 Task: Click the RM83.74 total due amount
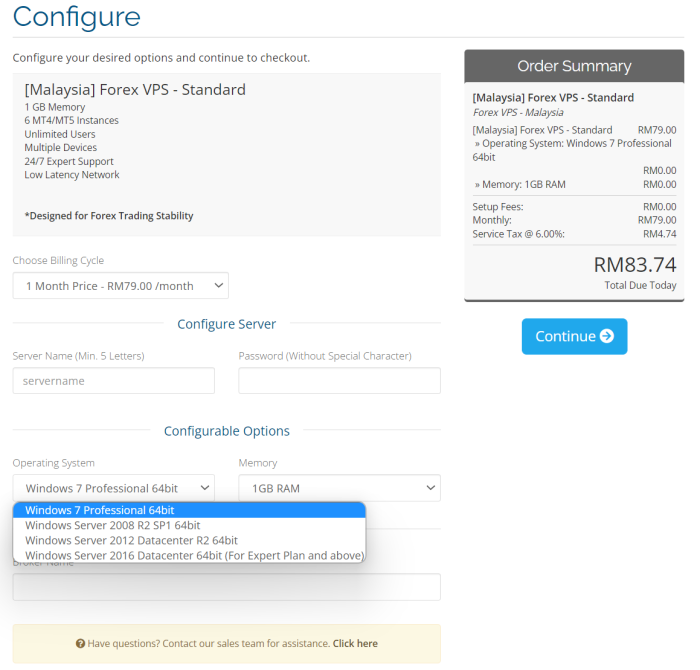click(634, 265)
